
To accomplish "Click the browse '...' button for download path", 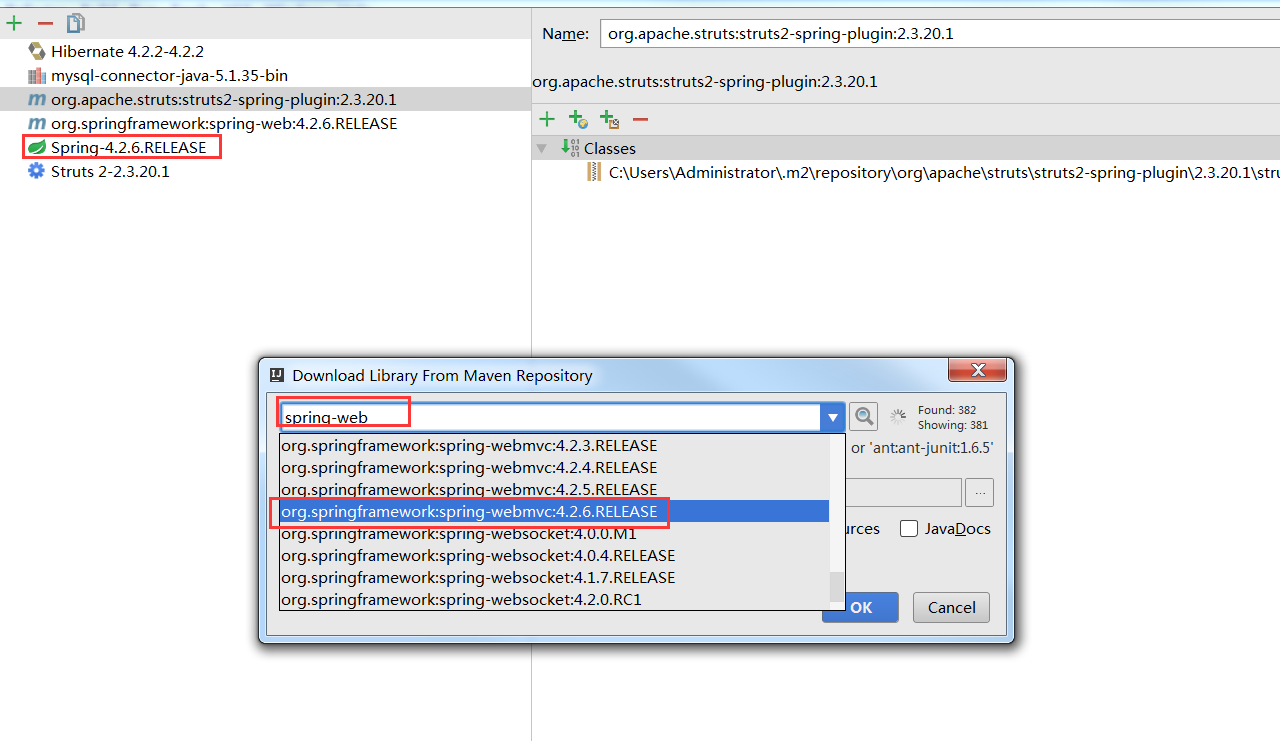I will point(980,492).
